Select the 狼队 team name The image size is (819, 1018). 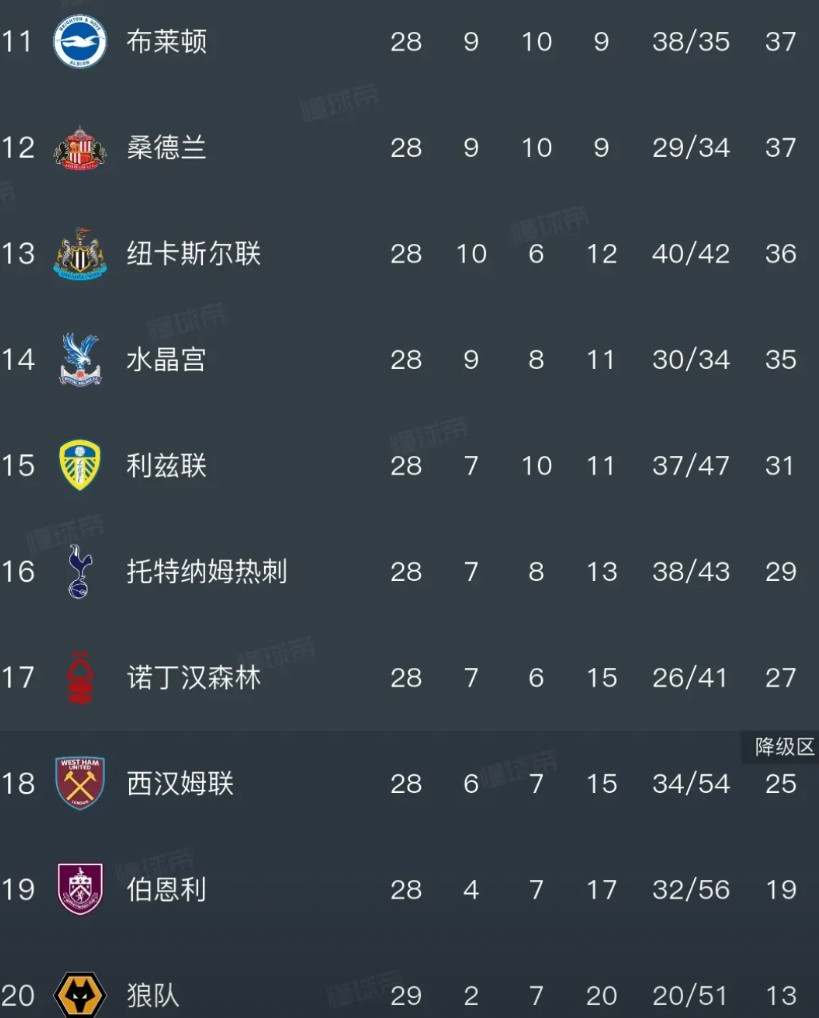(x=153, y=996)
